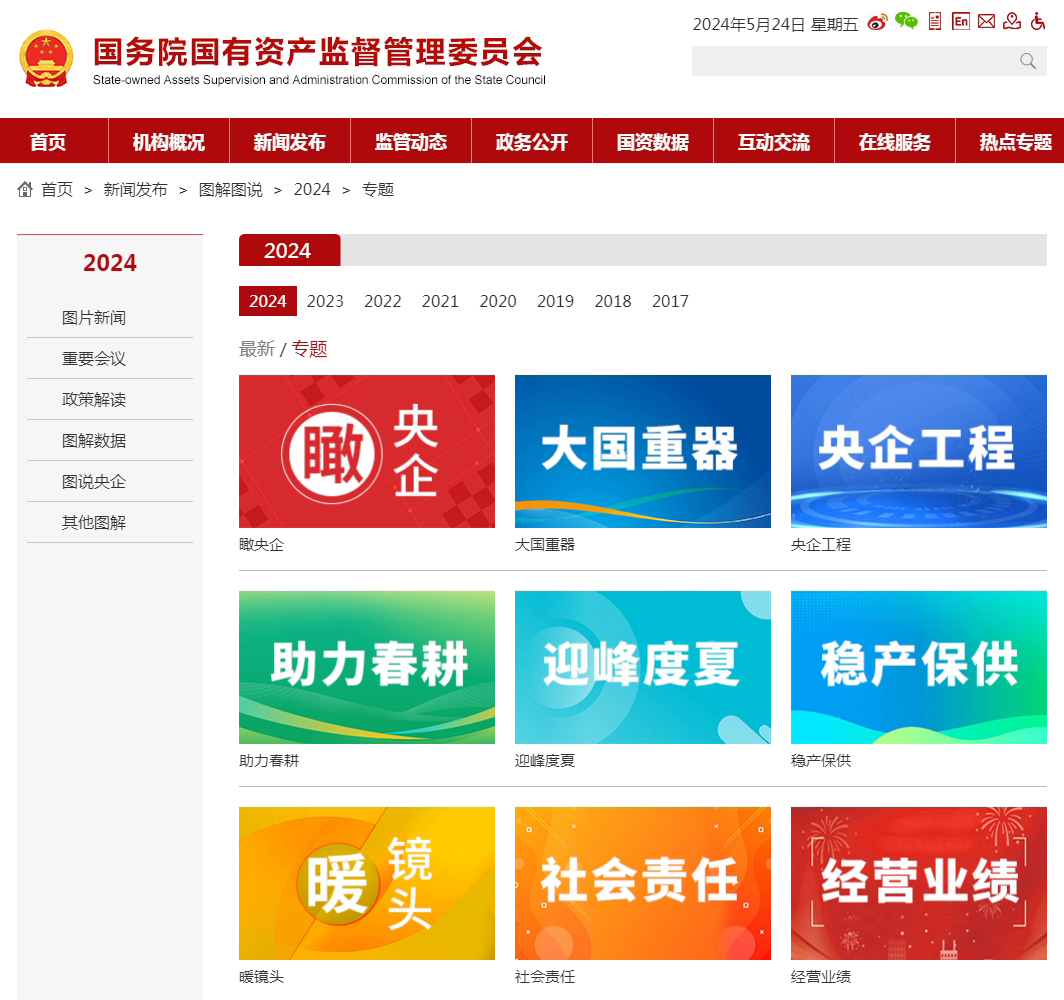Click the home icon in breadcrumb
1064x1000 pixels.
(26, 189)
